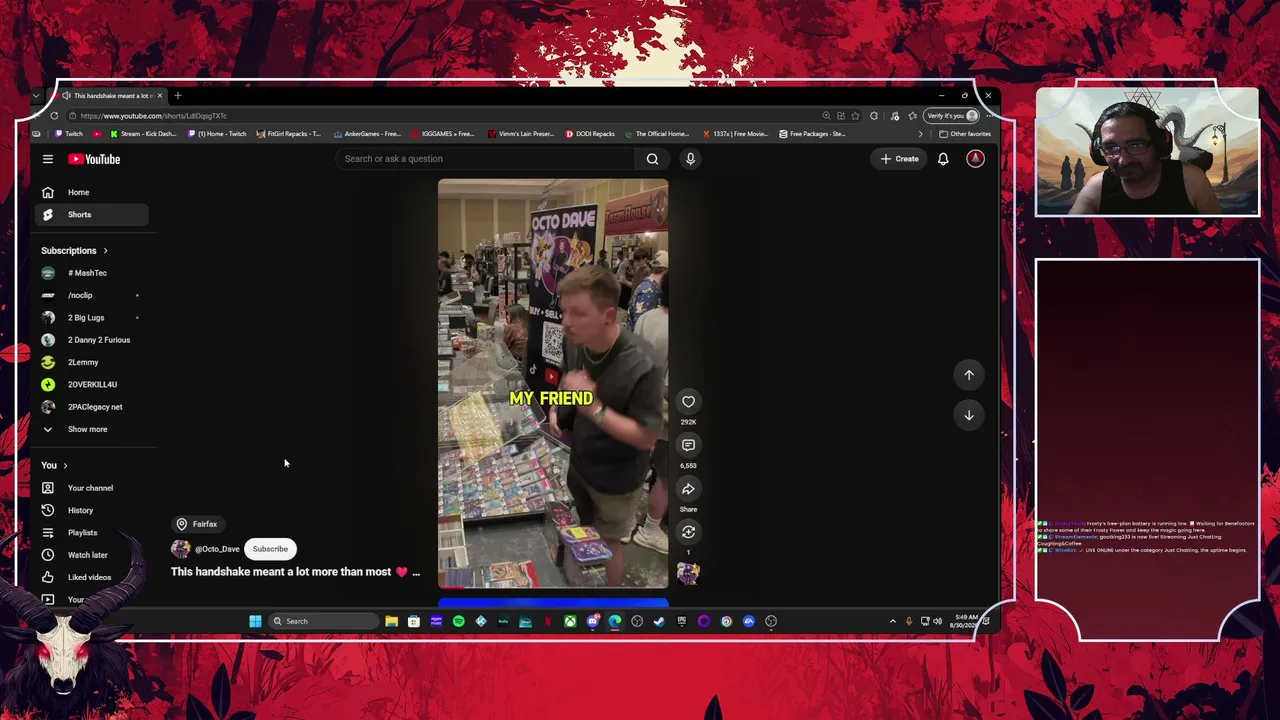Open the tab search dropdown arrow

(36, 96)
